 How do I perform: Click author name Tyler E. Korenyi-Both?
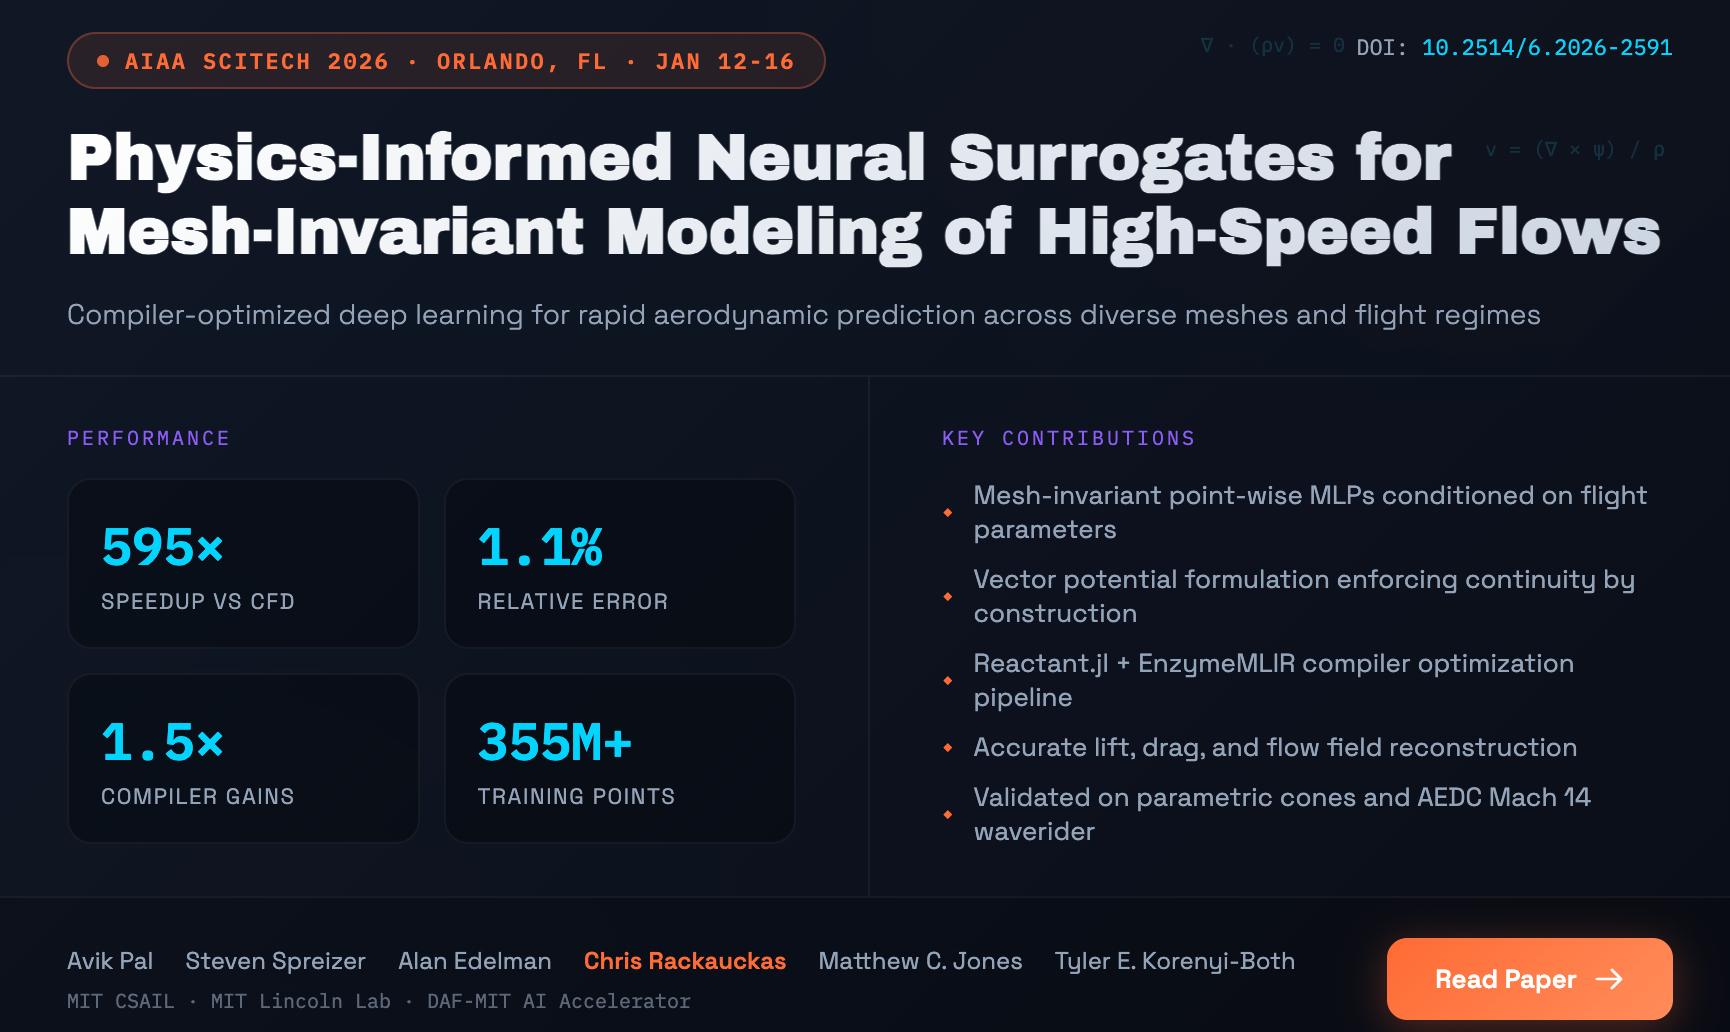(x=1174, y=961)
